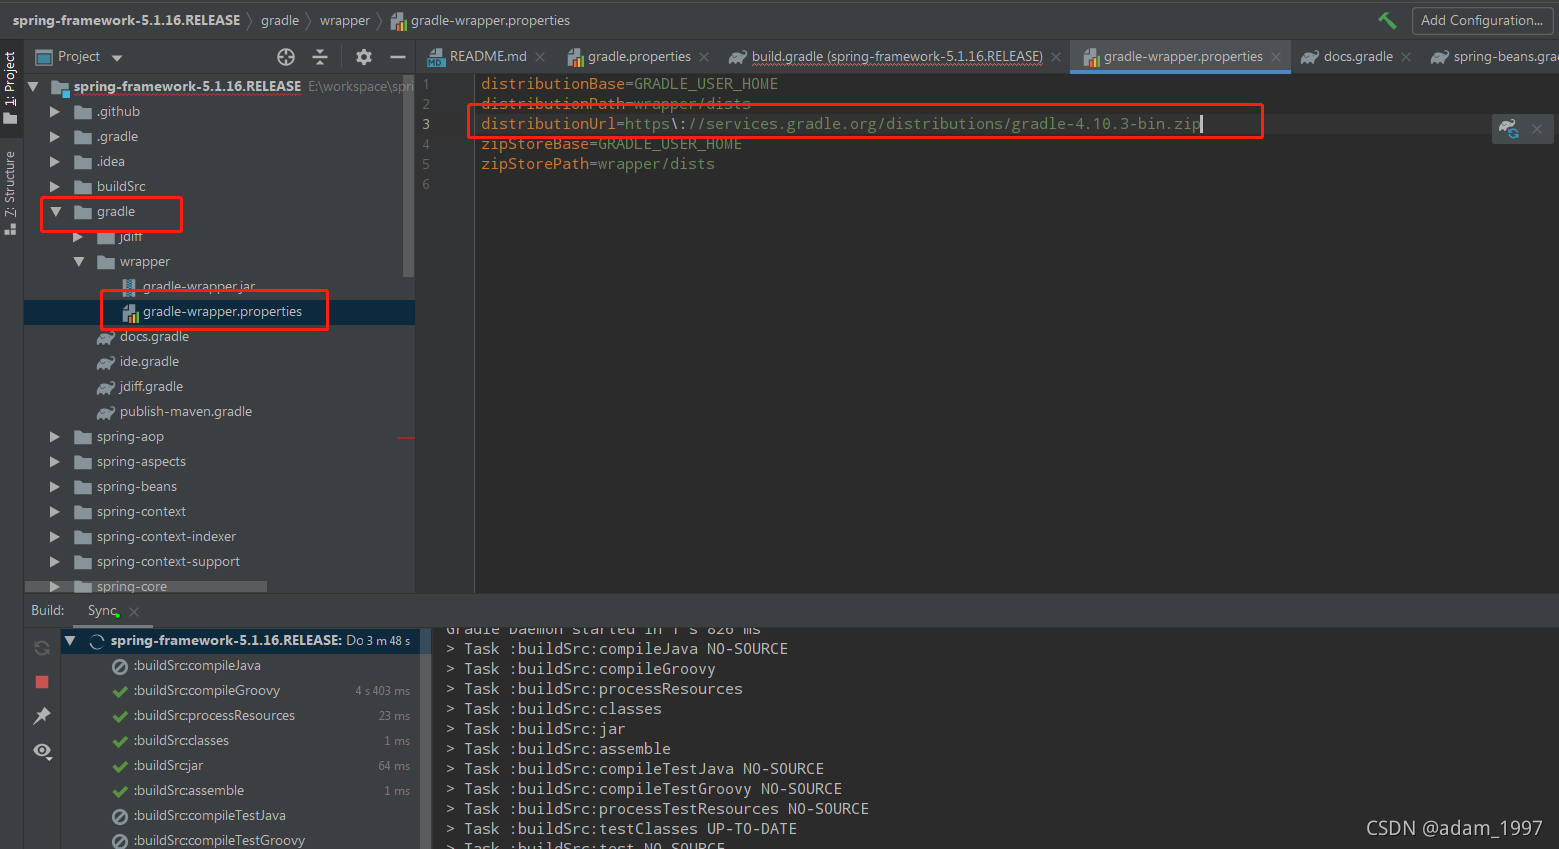Close the Sync build tab
This screenshot has width=1559, height=849.
(134, 612)
